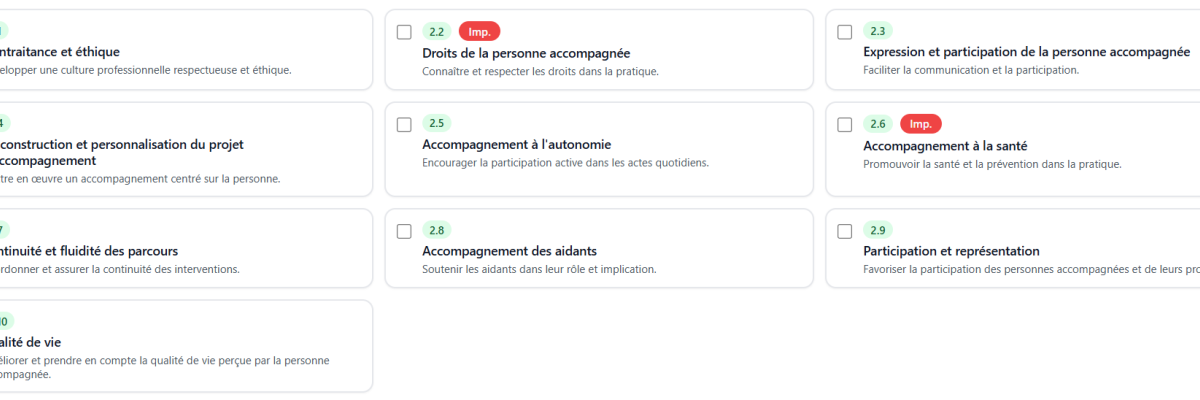Click the "Accompagnement à la santé" heading

pos(945,146)
